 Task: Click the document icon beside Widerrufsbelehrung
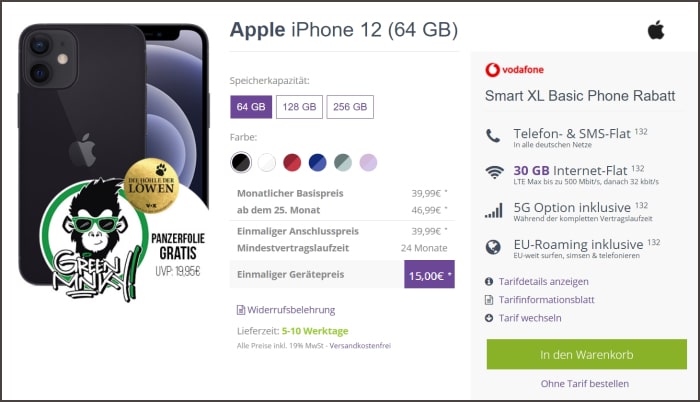[x=241, y=310]
